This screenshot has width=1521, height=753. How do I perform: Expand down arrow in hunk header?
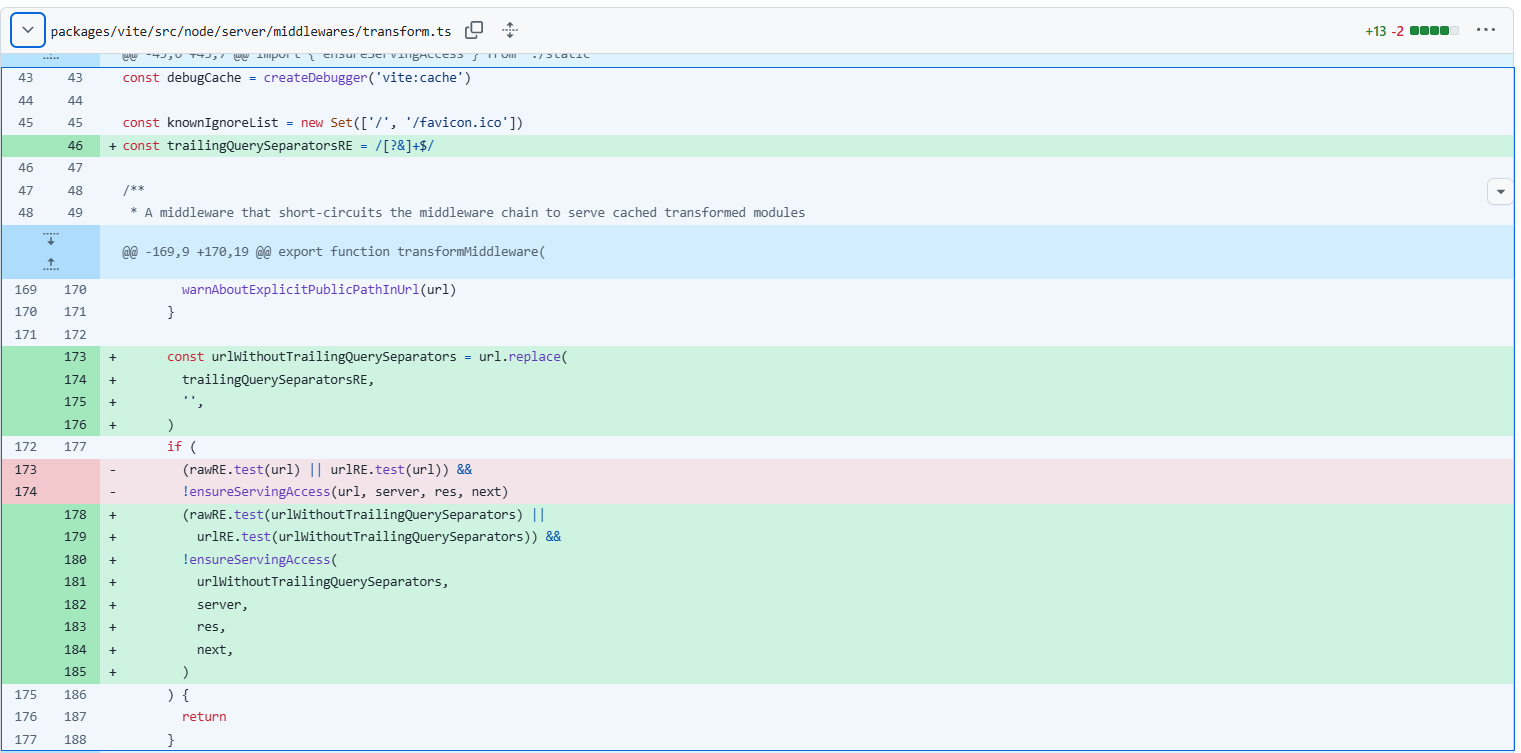tap(51, 240)
